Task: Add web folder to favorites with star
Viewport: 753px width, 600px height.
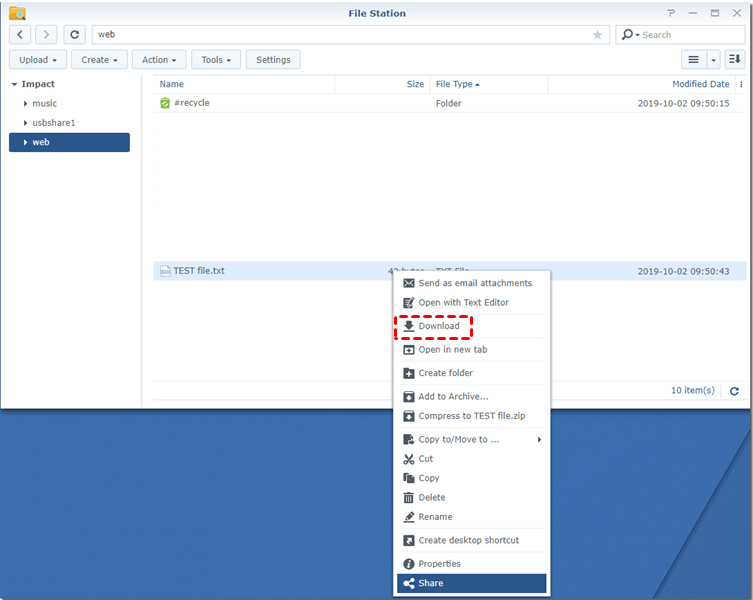Action: 597,35
